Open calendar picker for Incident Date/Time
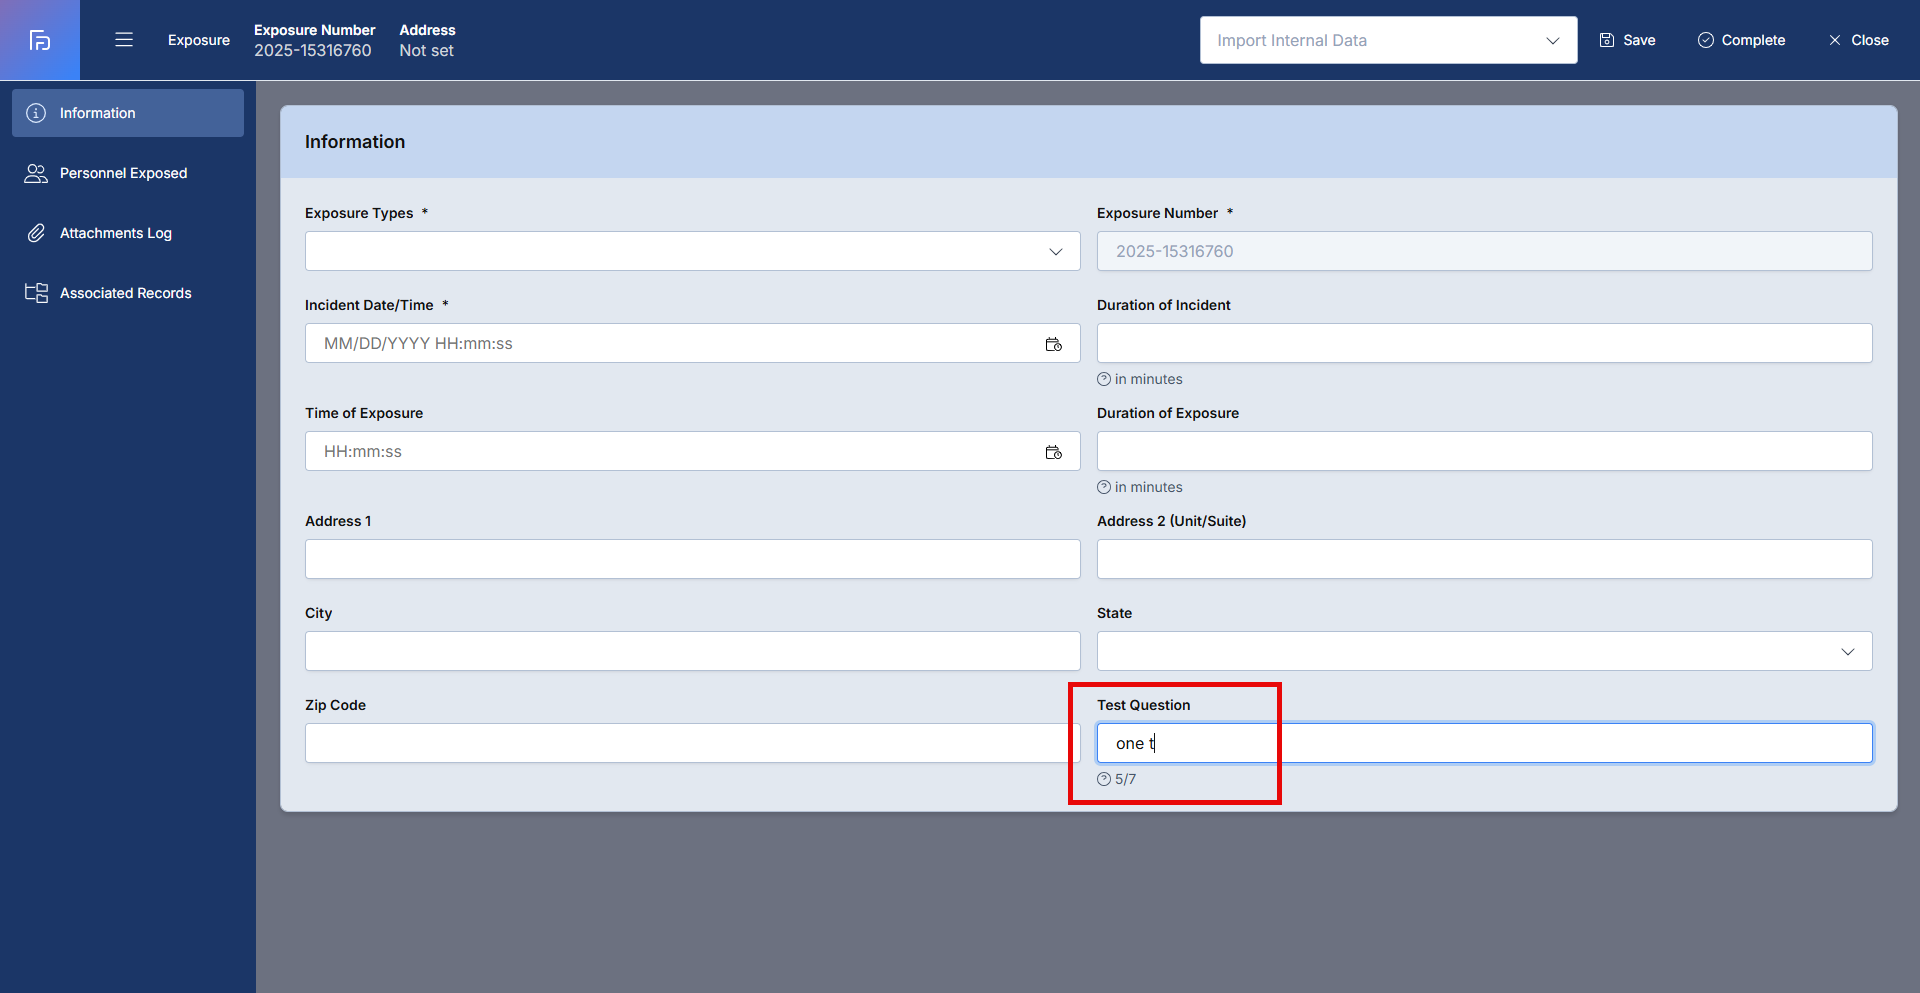The height and width of the screenshot is (993, 1920). click(x=1053, y=344)
